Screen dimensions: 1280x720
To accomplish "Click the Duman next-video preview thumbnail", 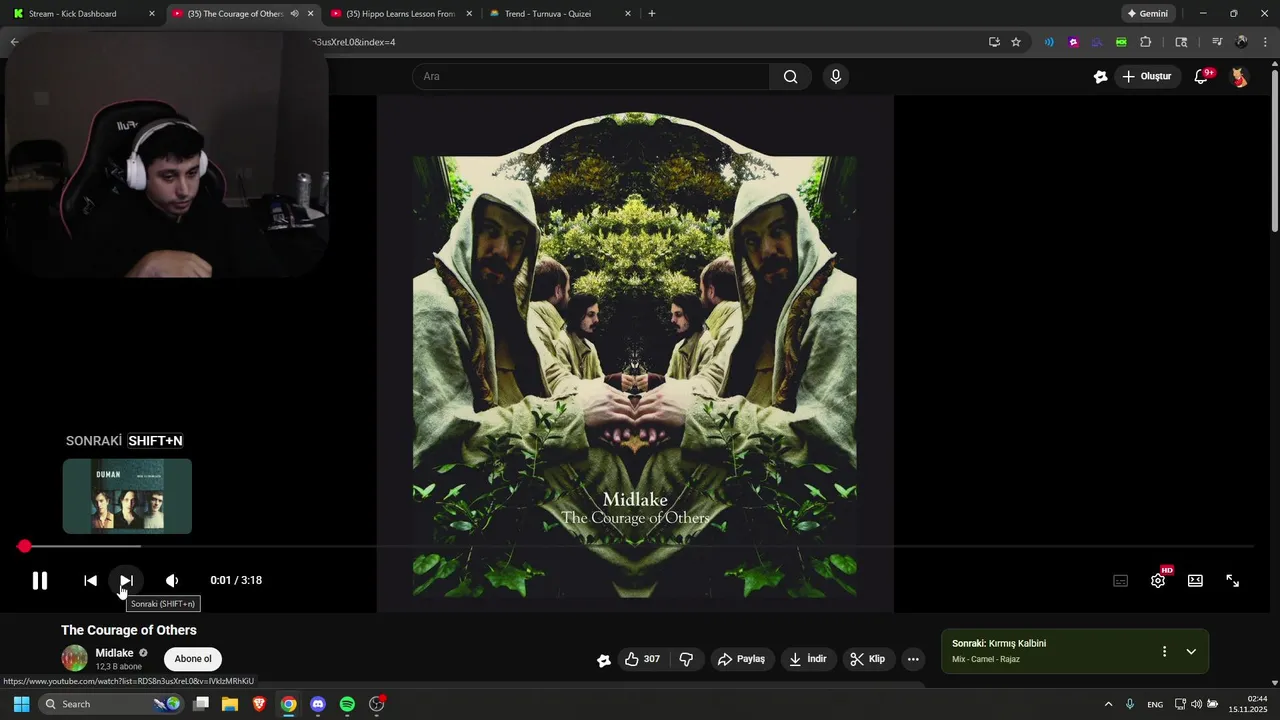I will [x=127, y=496].
